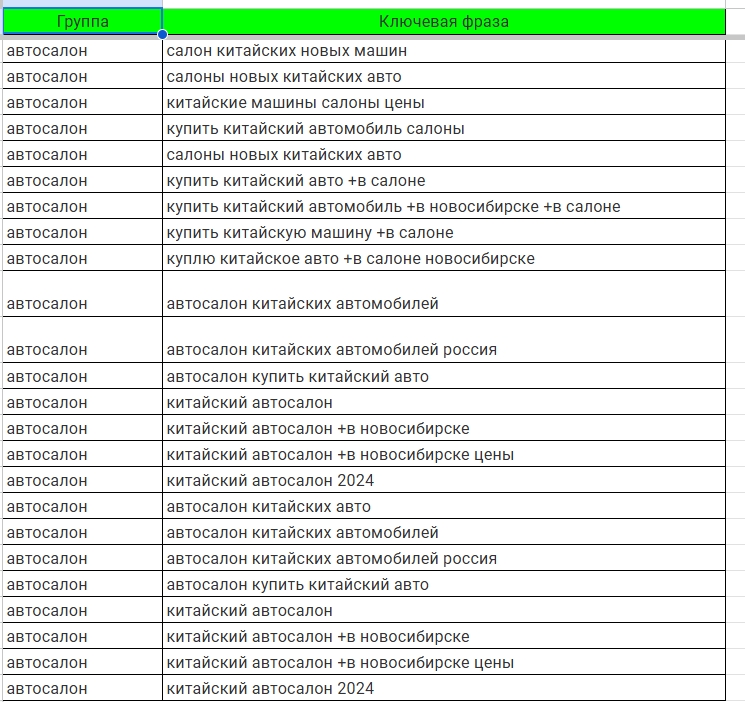Viewport: 745px width, 702px height.
Task: Click the 'автосалон китайских авто' cell
Action: pos(443,507)
